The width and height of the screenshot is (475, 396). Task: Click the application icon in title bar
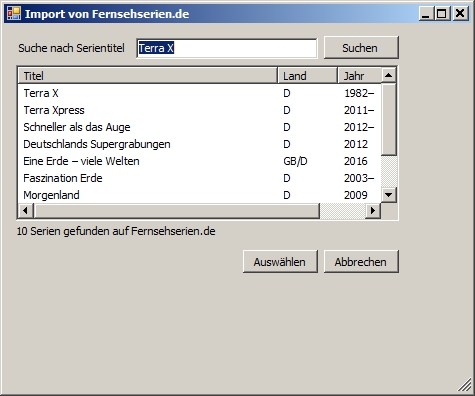pos(14,14)
